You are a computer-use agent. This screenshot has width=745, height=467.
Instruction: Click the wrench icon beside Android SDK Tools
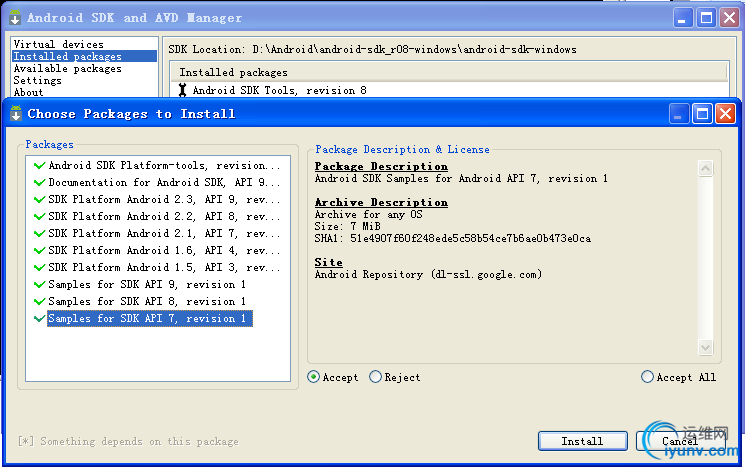point(182,90)
